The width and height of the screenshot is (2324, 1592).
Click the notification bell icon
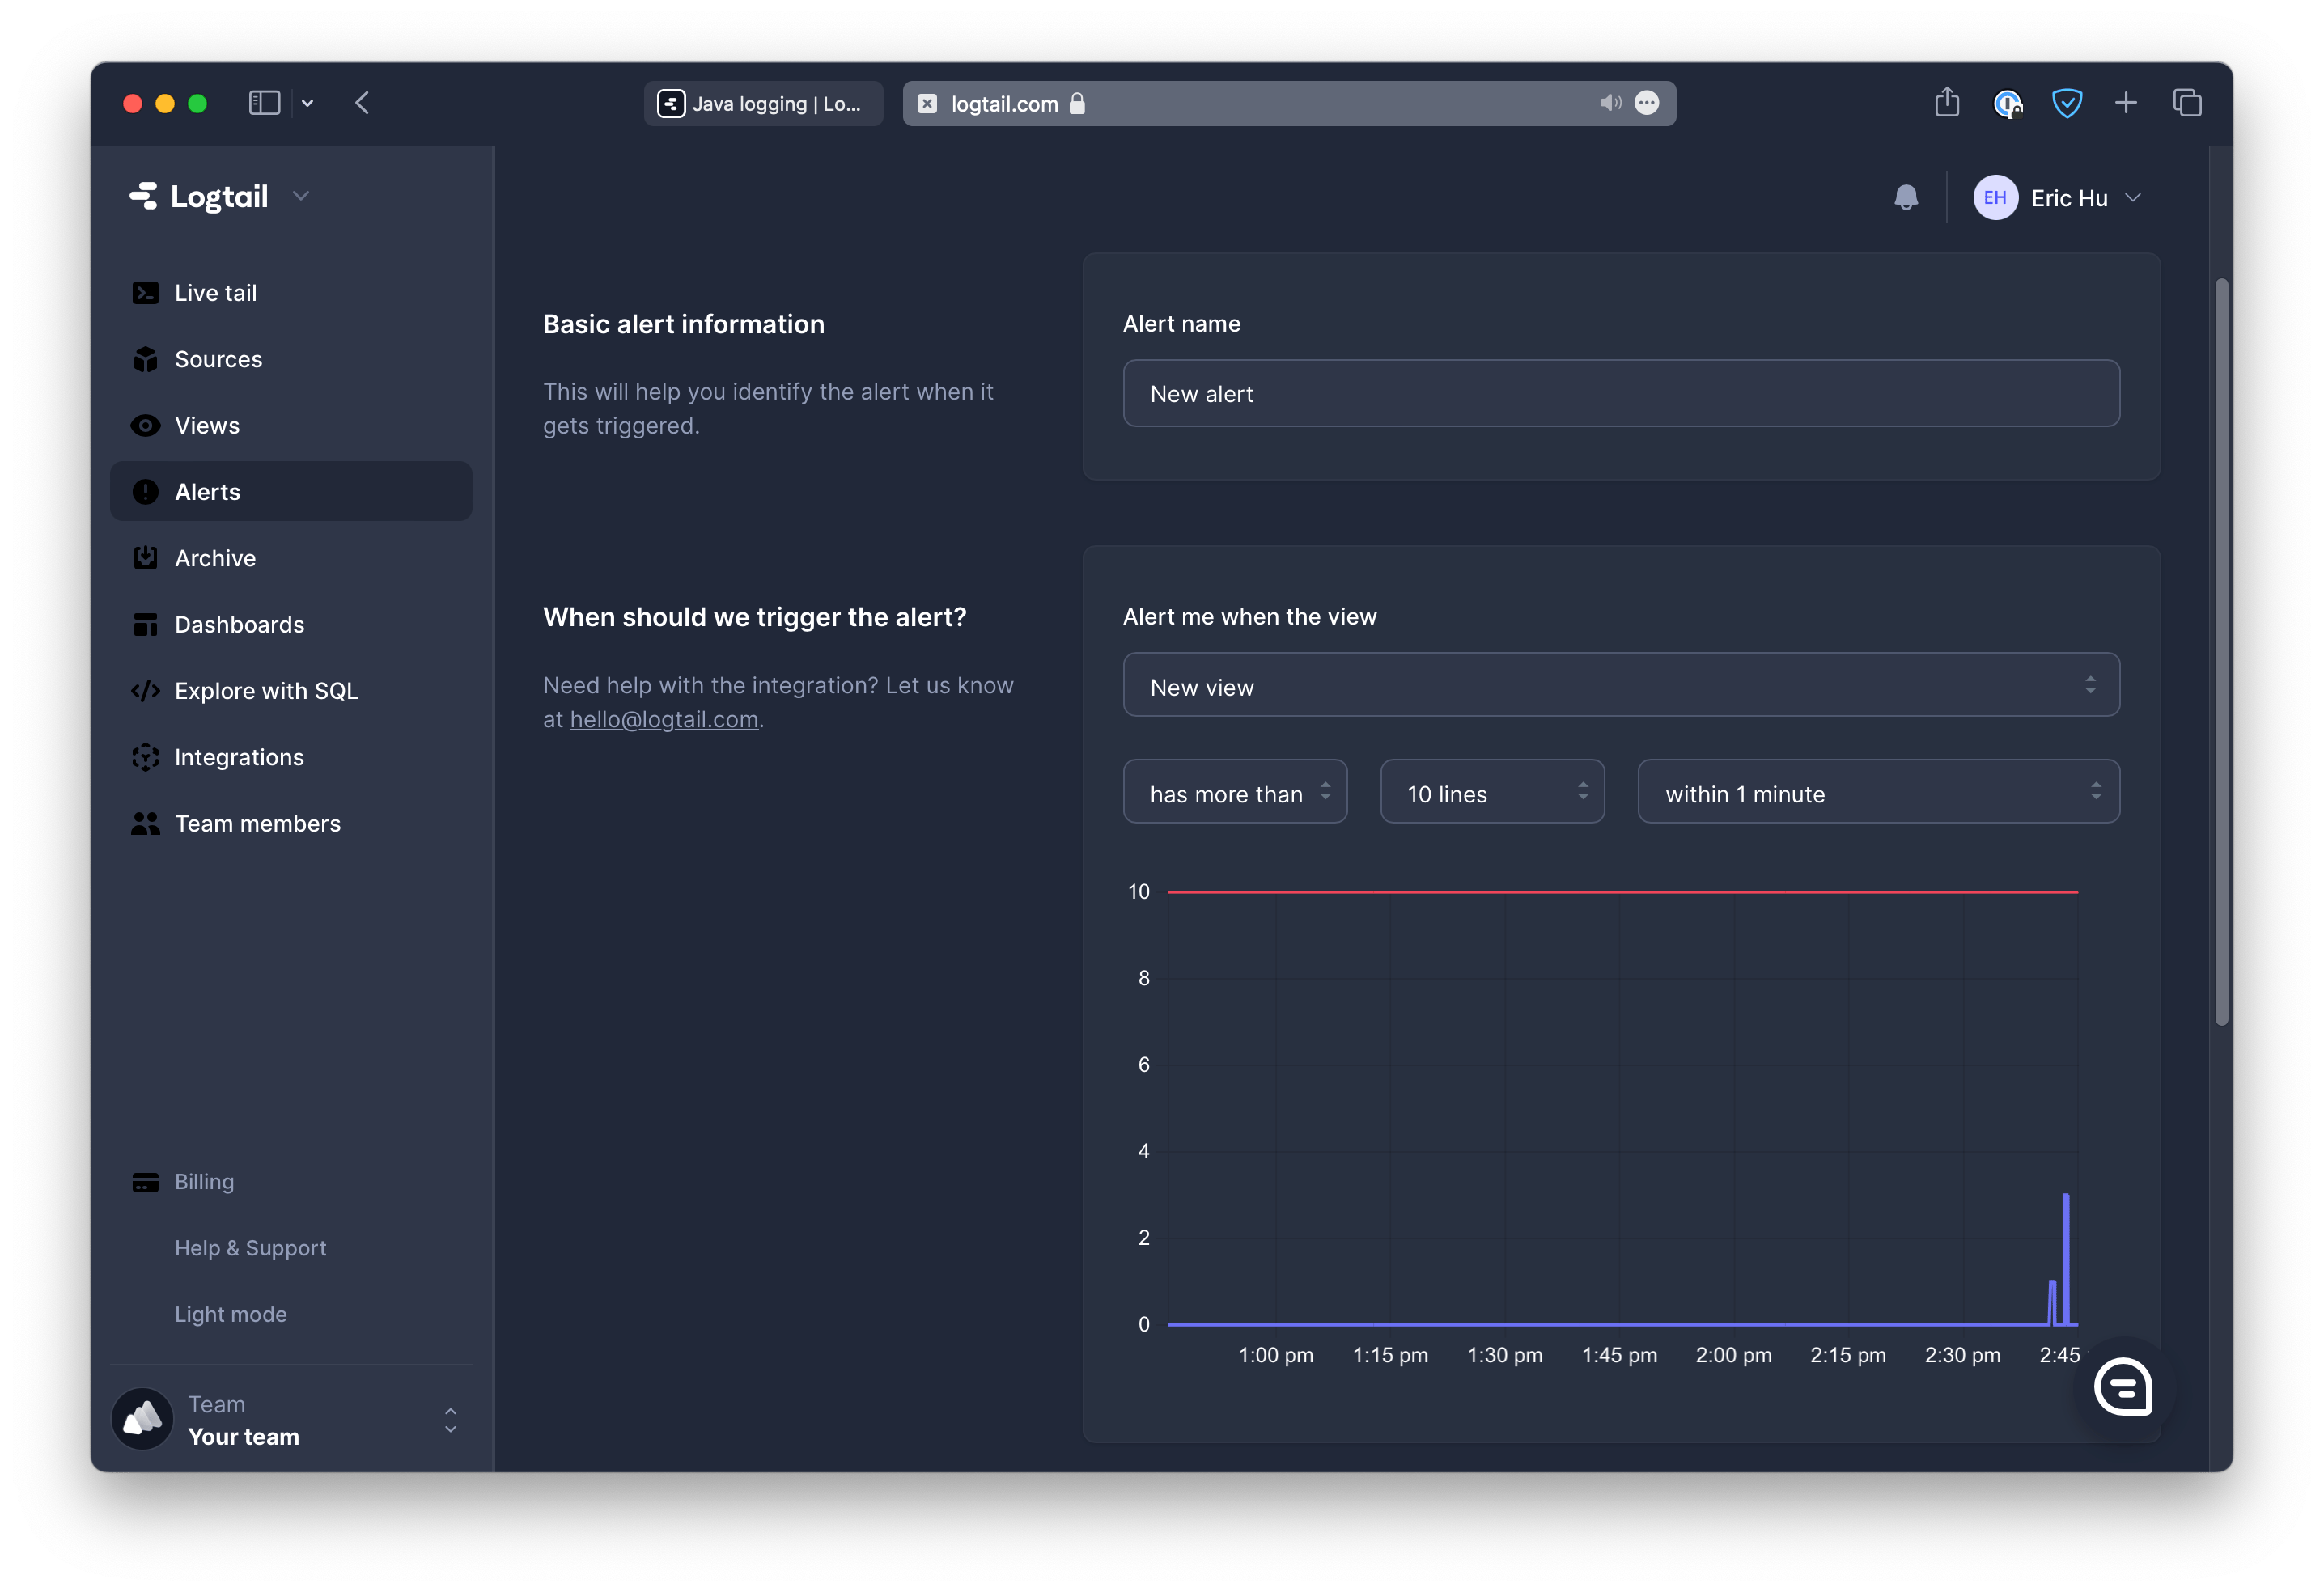[1906, 197]
